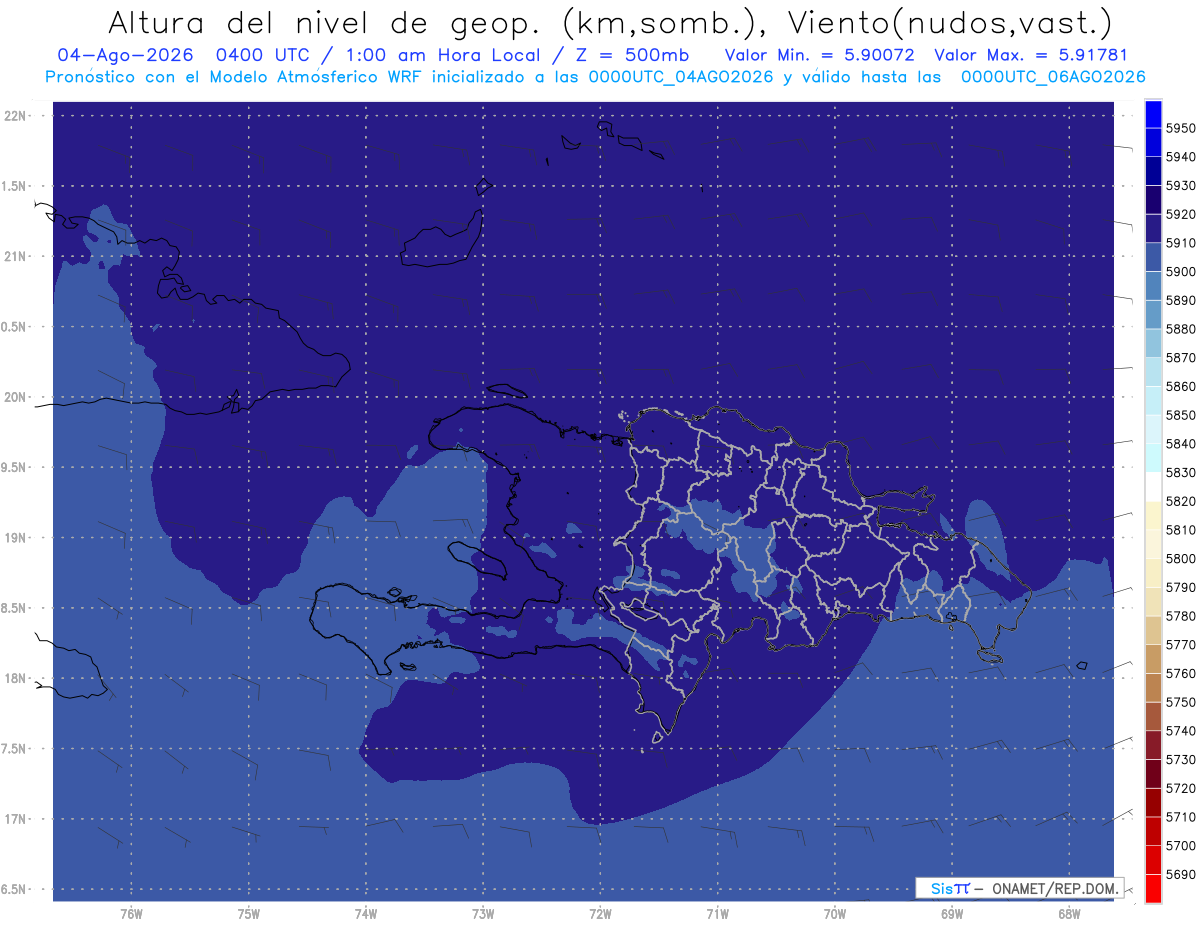Click the 70W longitude label
Viewport: 1200px width, 927px height.
point(834,914)
